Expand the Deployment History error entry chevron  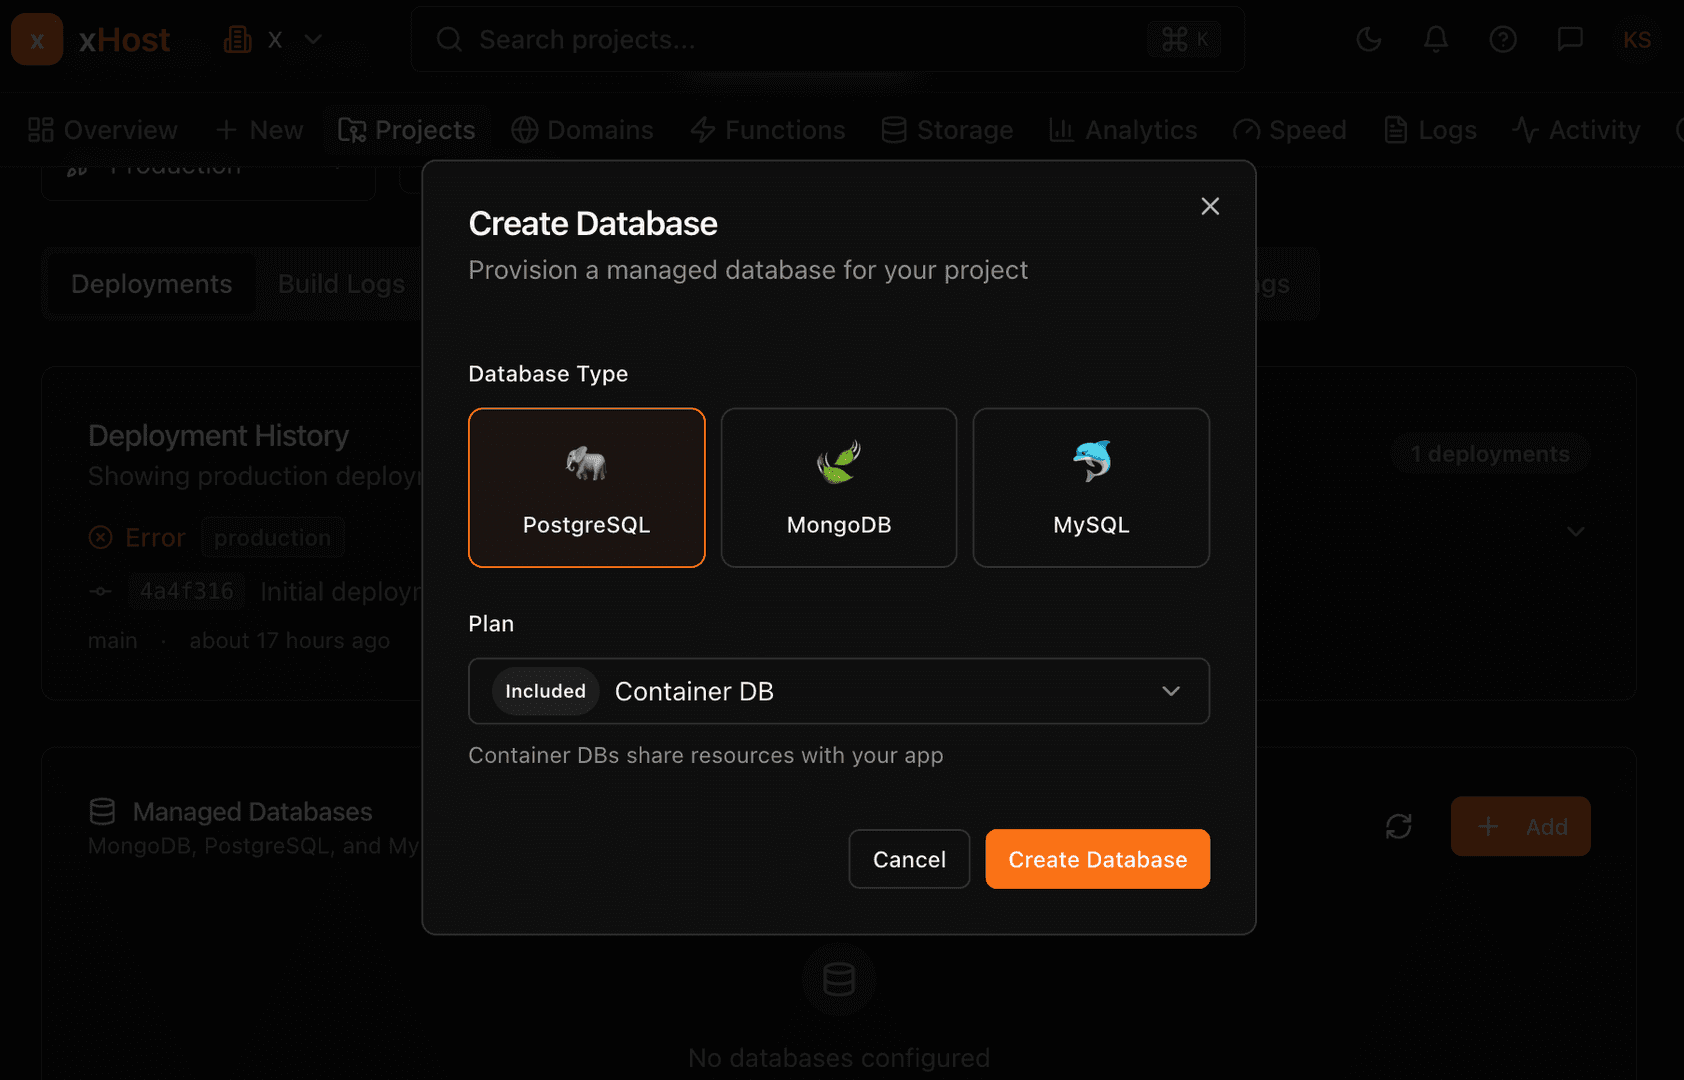(x=1575, y=532)
